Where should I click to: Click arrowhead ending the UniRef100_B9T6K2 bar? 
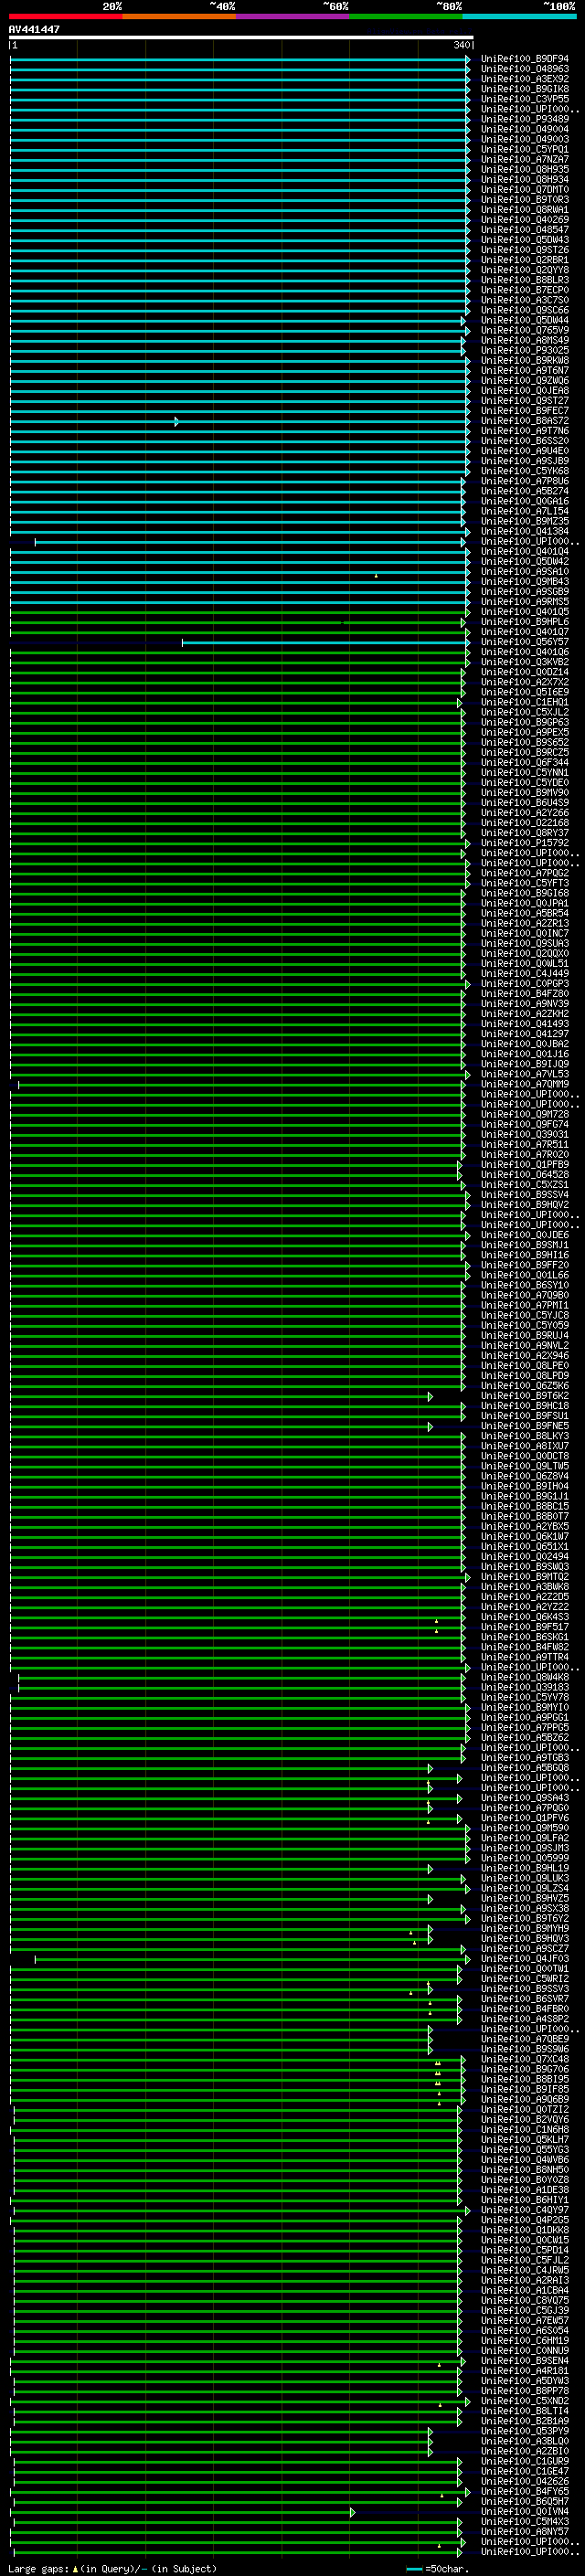pyautogui.click(x=431, y=1396)
